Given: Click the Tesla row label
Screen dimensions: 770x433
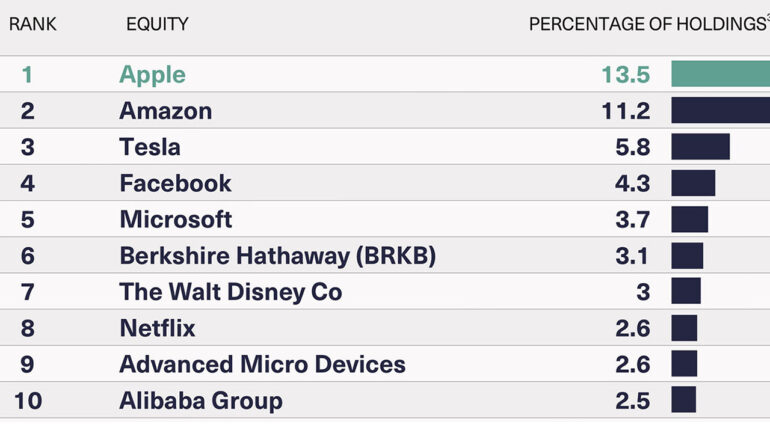Looking at the screenshot, I should point(150,147).
